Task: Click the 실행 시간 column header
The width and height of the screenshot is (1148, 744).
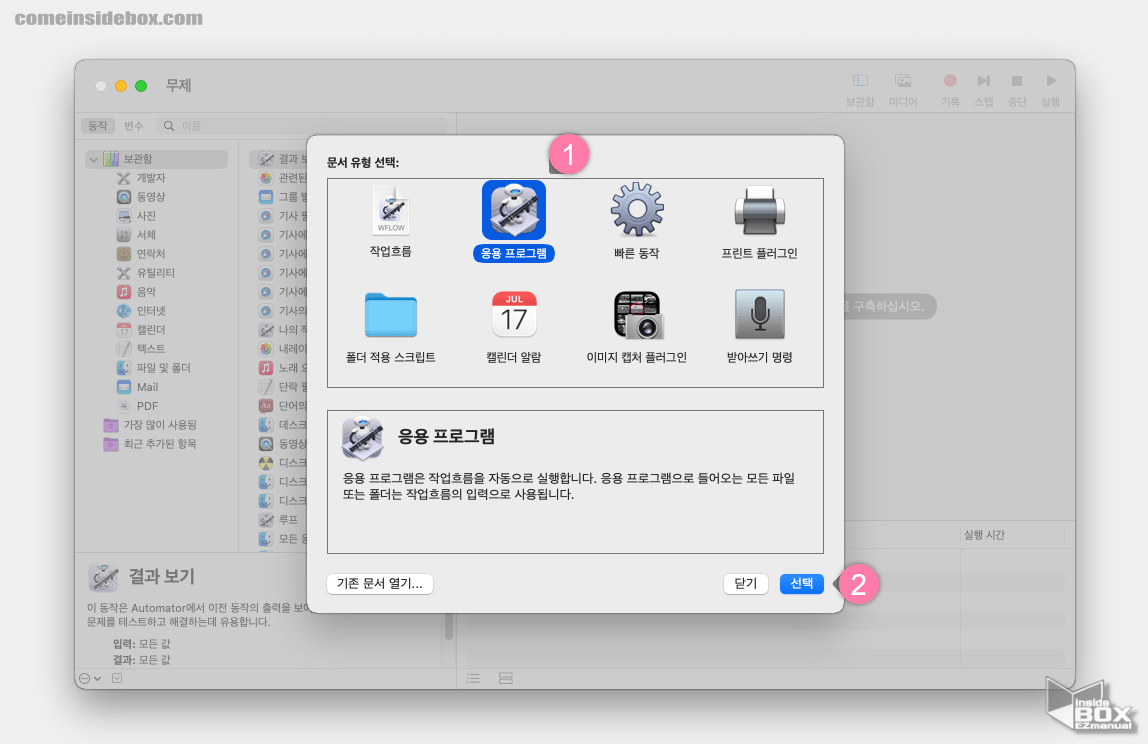Action: tap(984, 535)
